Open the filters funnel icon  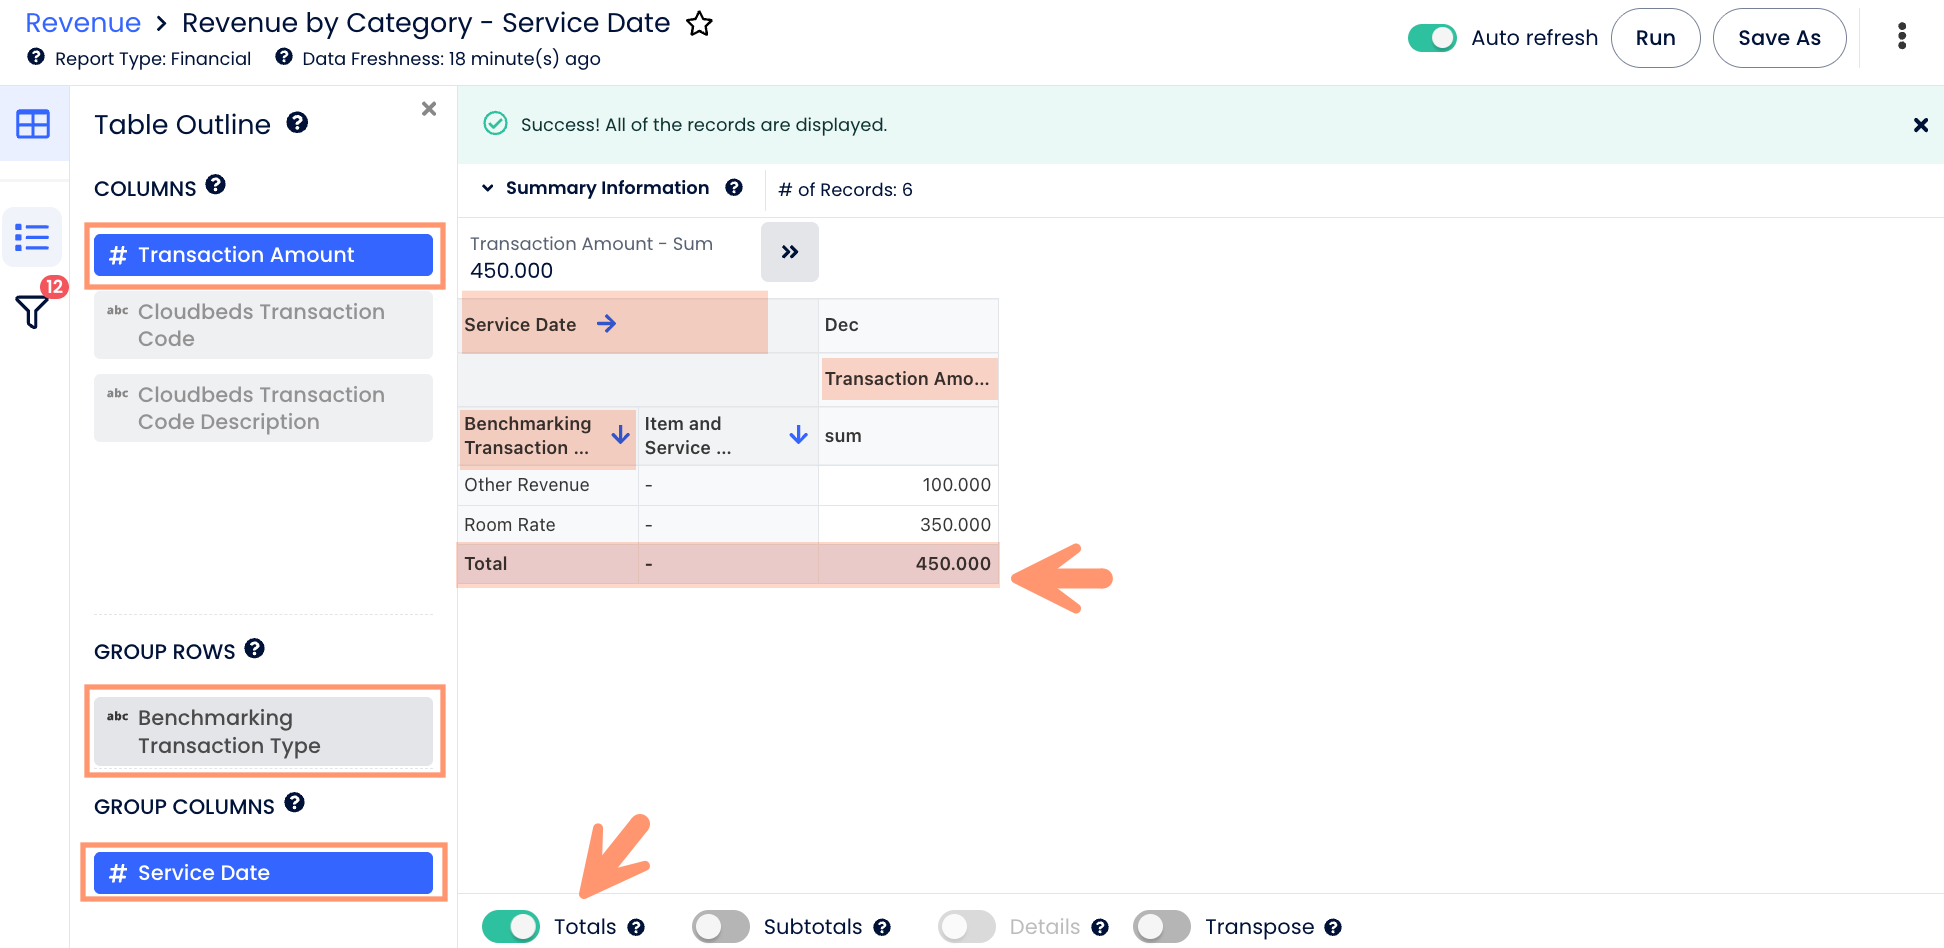[32, 312]
